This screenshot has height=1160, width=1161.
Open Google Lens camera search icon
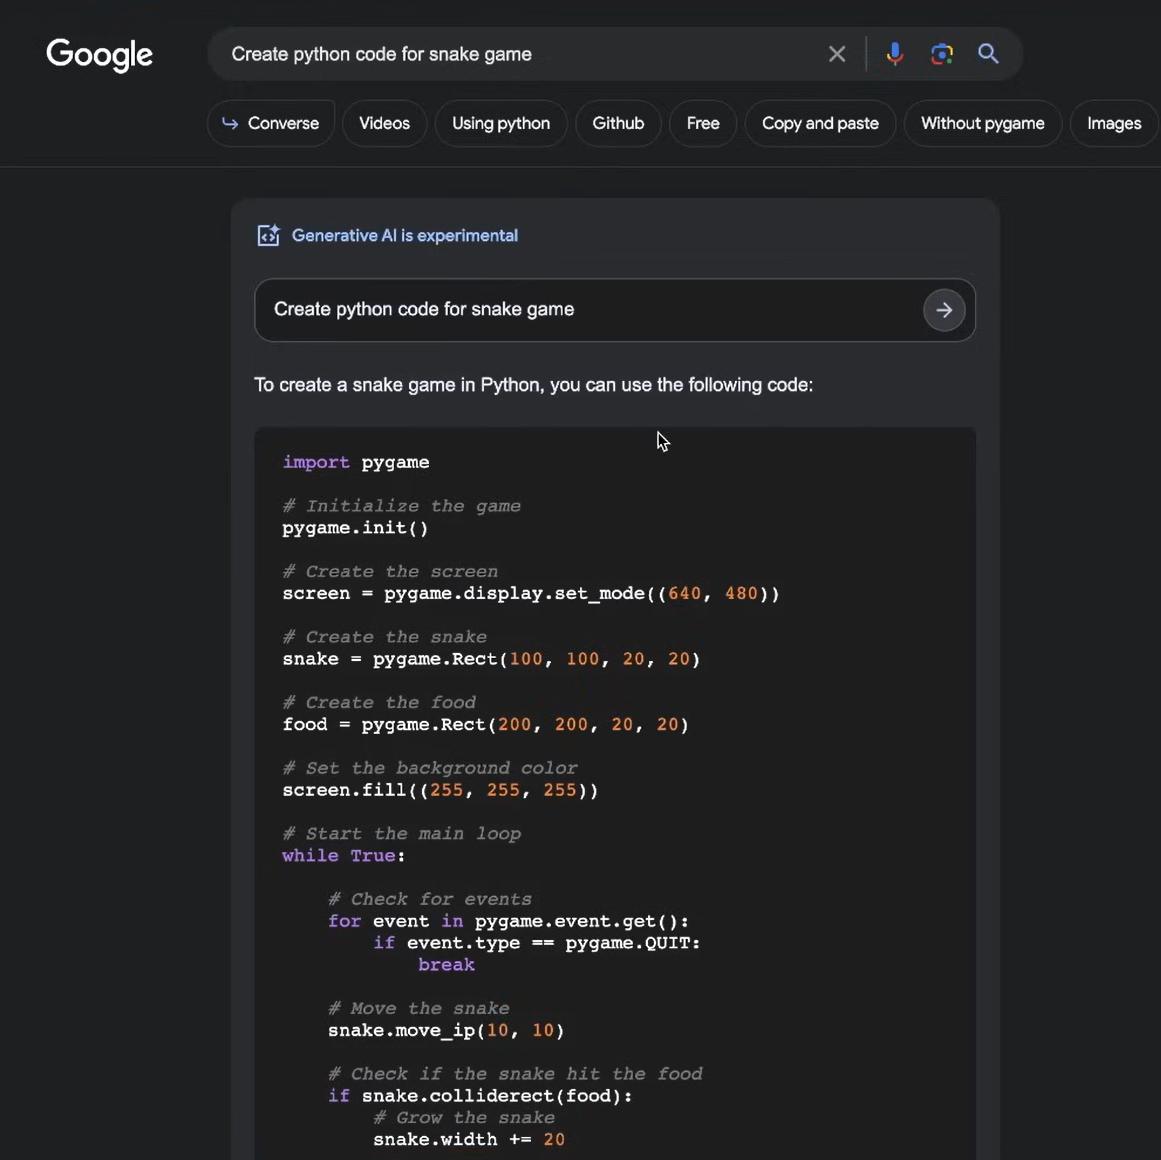click(x=941, y=54)
